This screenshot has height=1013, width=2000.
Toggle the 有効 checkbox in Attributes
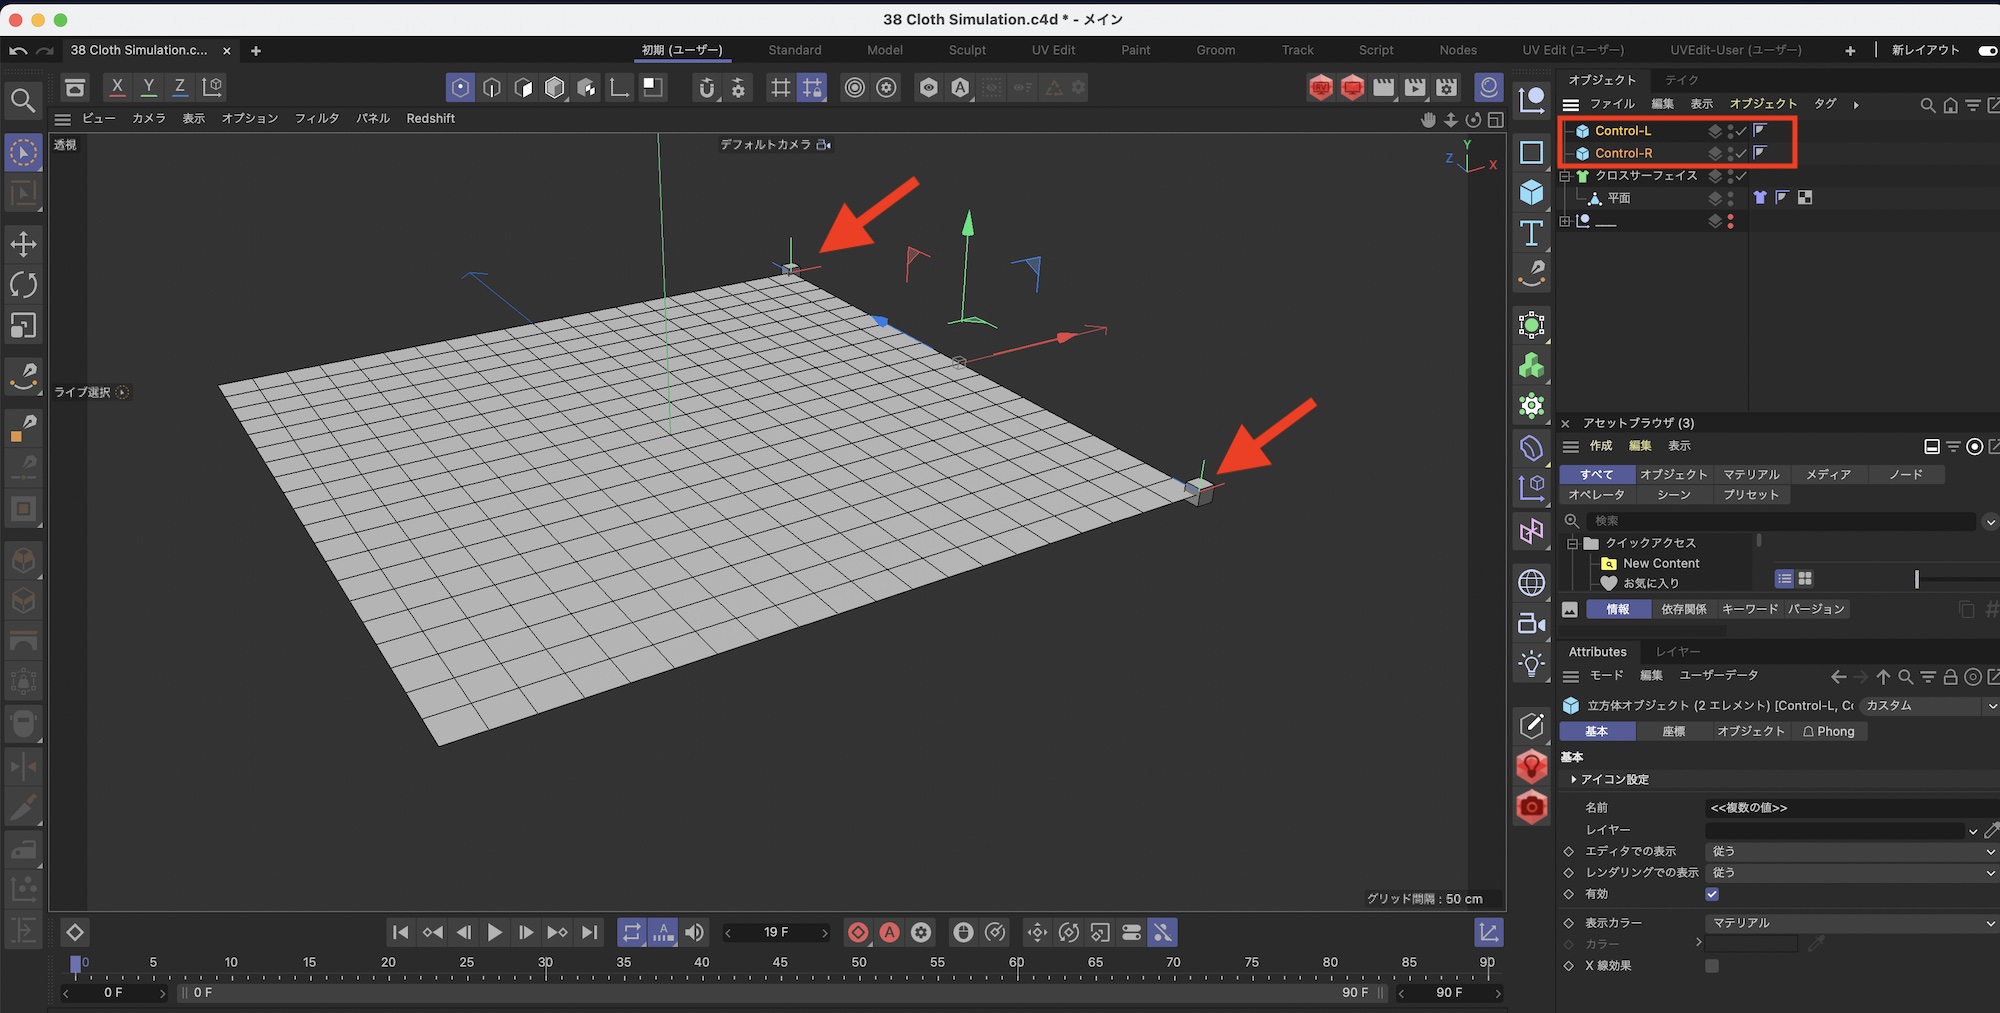(x=1712, y=894)
